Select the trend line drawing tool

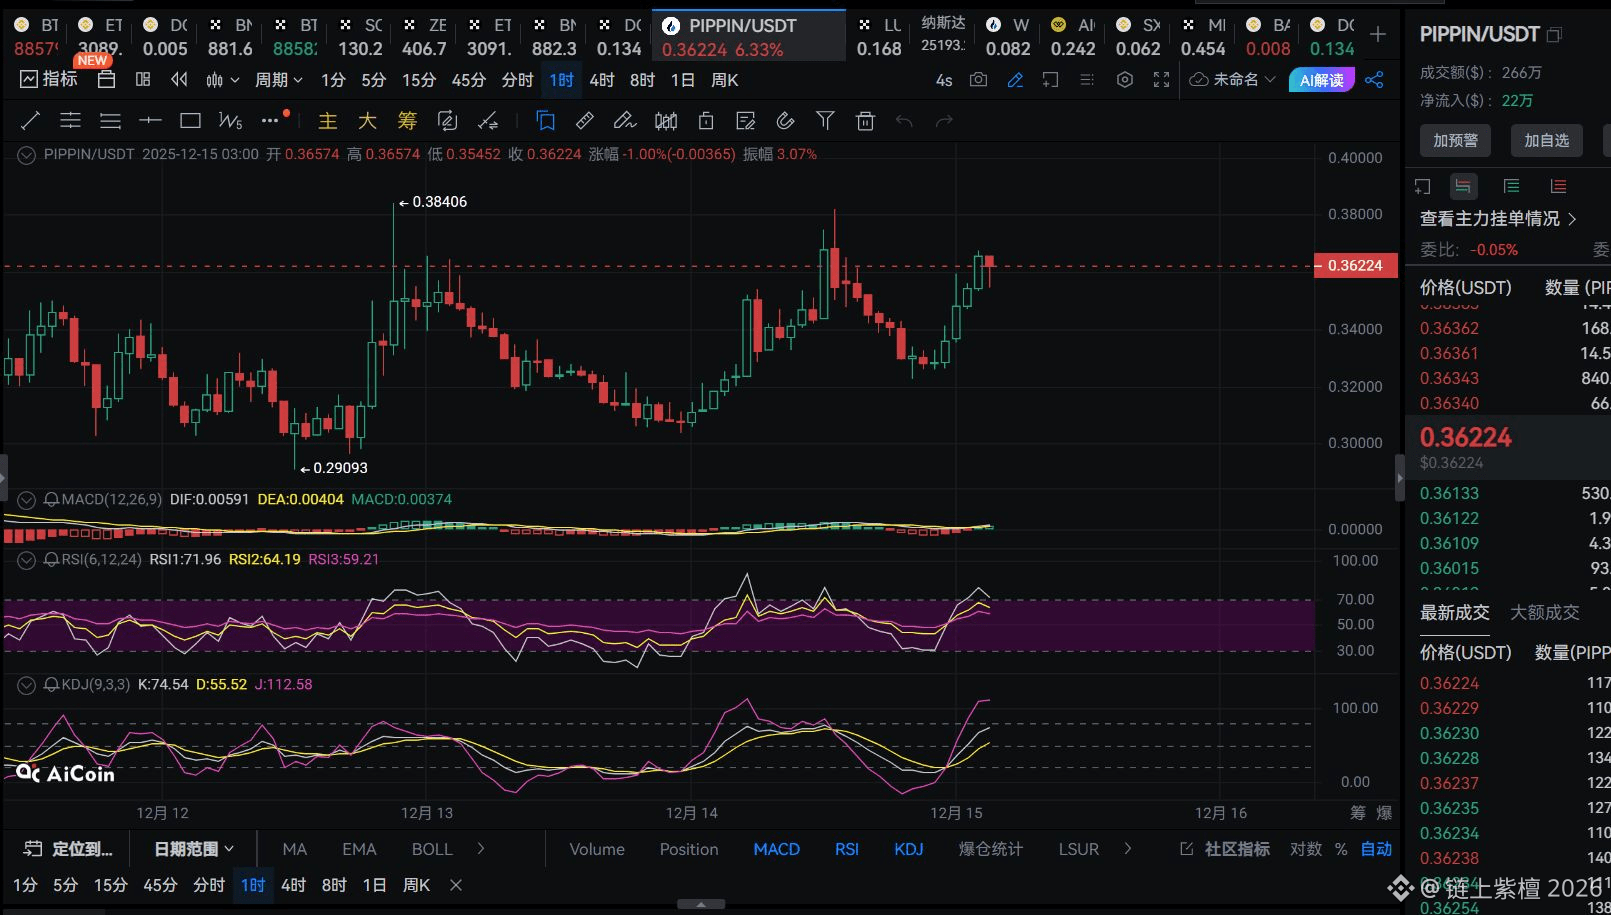pyautogui.click(x=30, y=121)
